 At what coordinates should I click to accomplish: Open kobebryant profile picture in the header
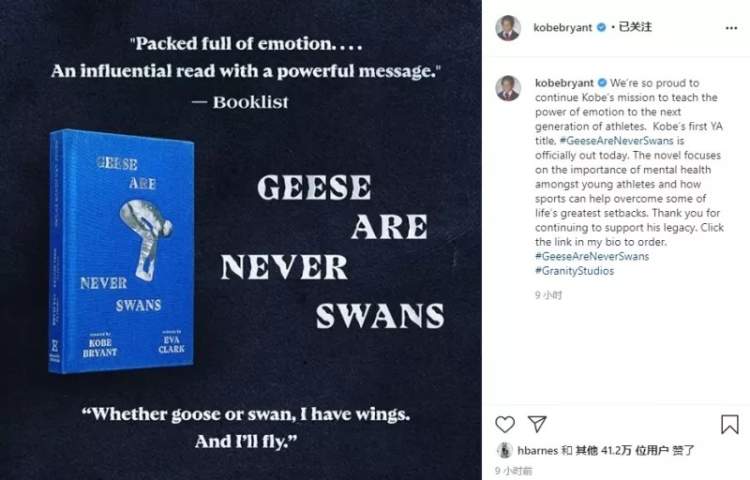pos(508,28)
